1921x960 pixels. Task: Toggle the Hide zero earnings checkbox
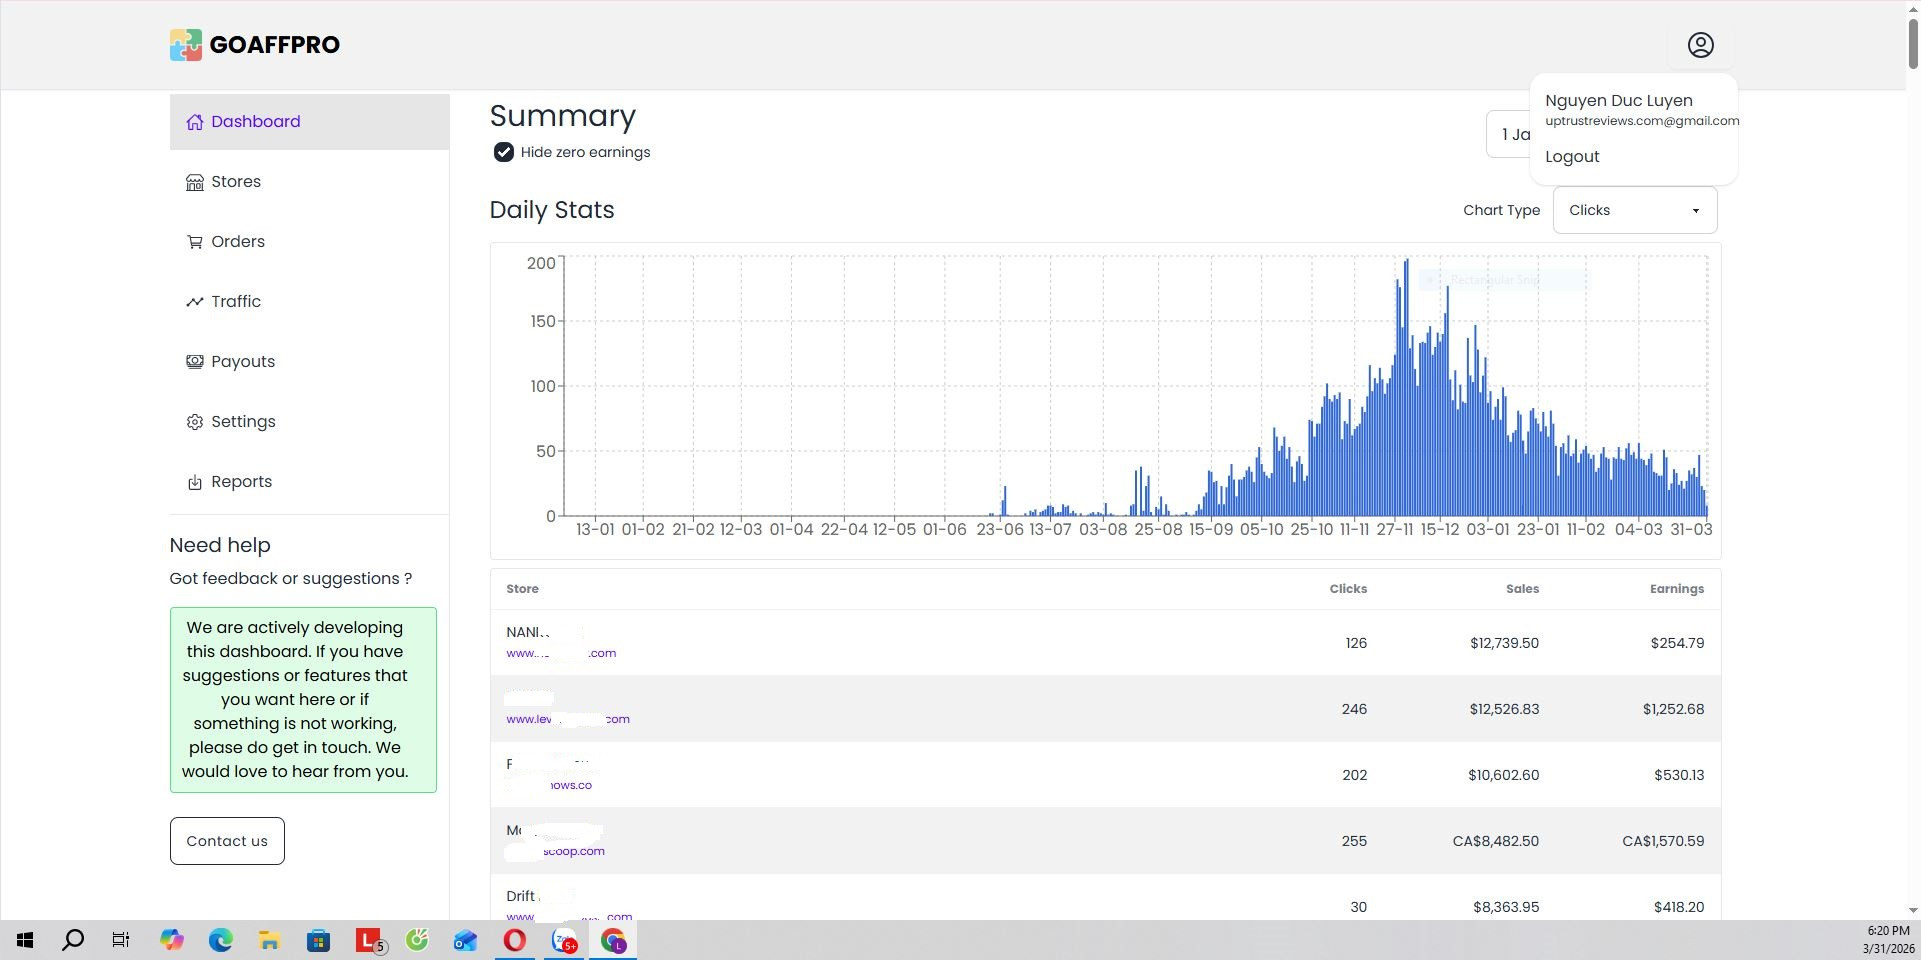(504, 152)
